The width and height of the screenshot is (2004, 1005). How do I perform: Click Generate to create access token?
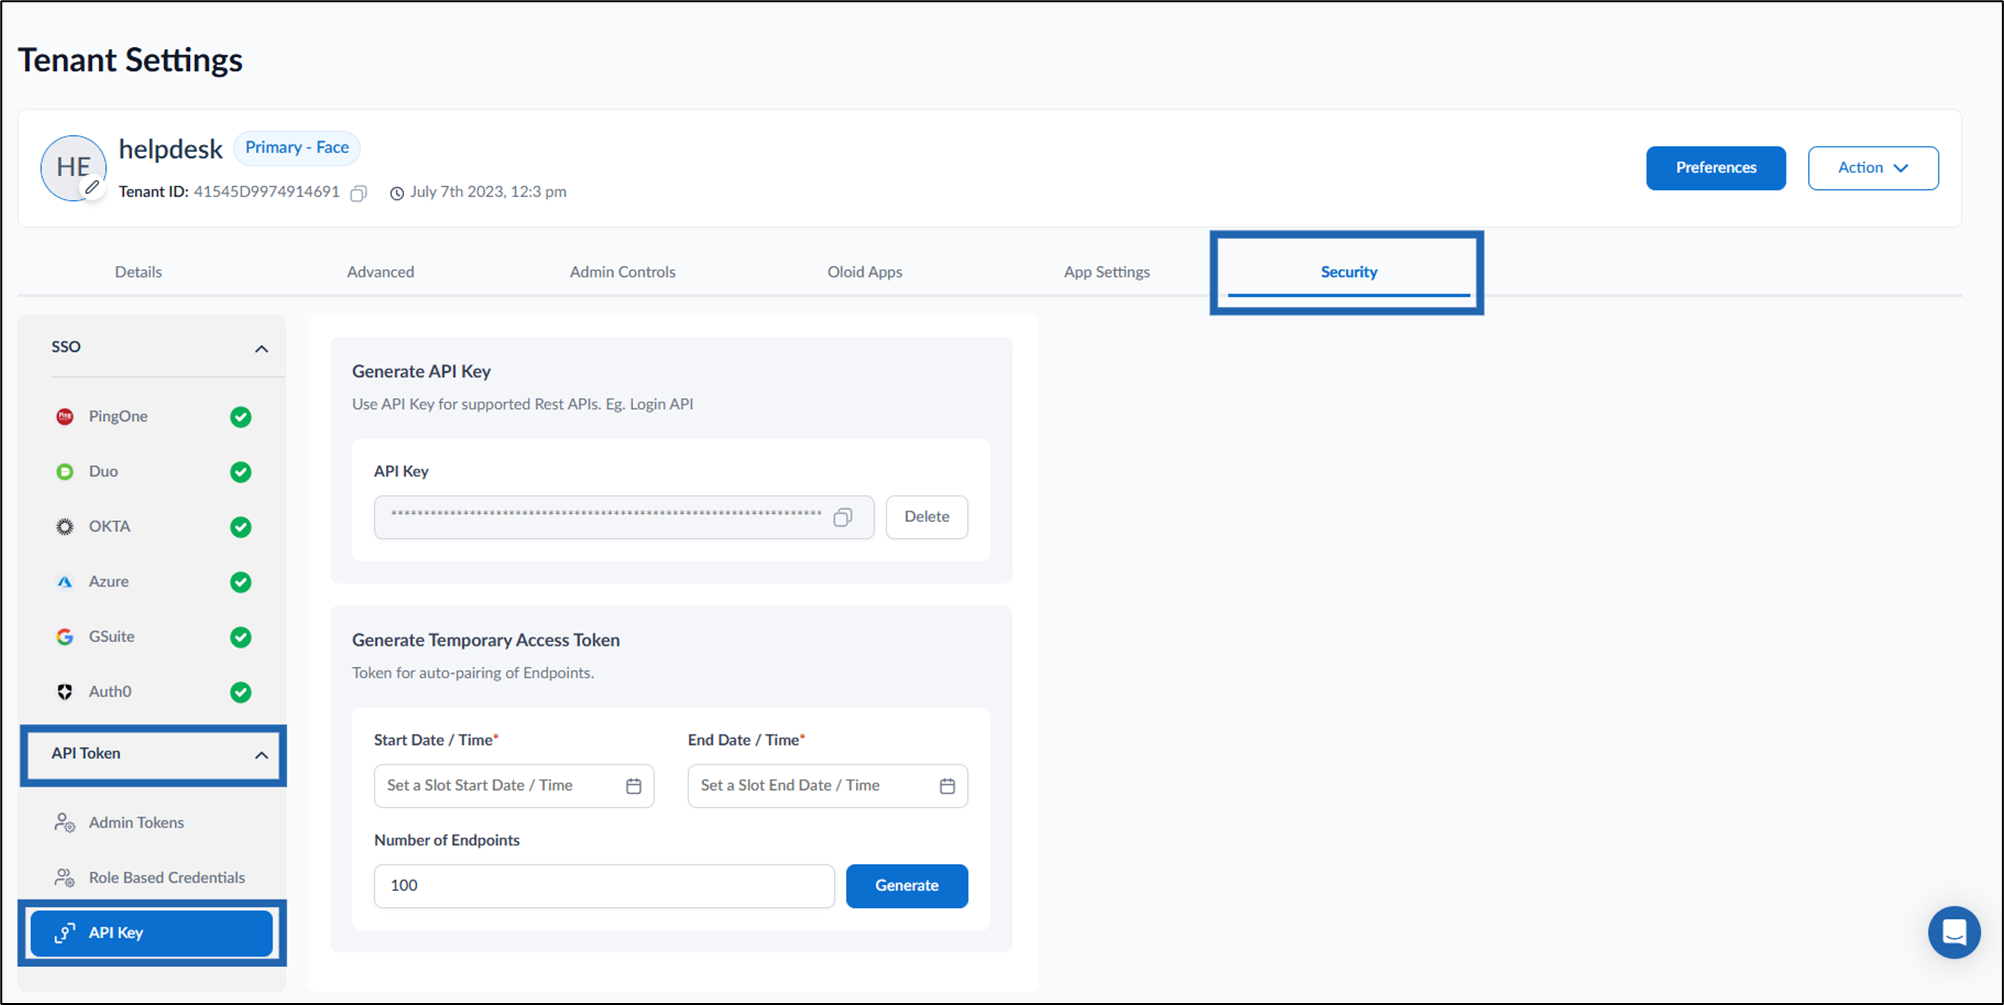907,886
